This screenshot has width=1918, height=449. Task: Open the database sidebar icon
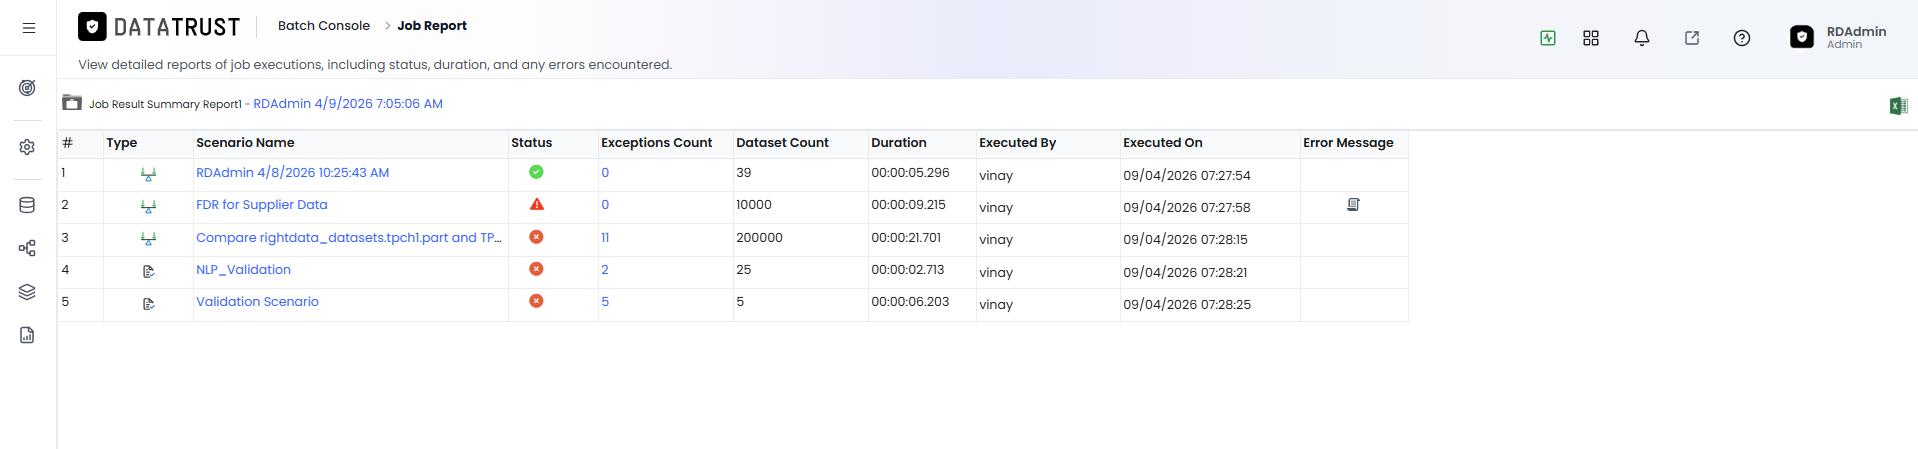[27, 205]
